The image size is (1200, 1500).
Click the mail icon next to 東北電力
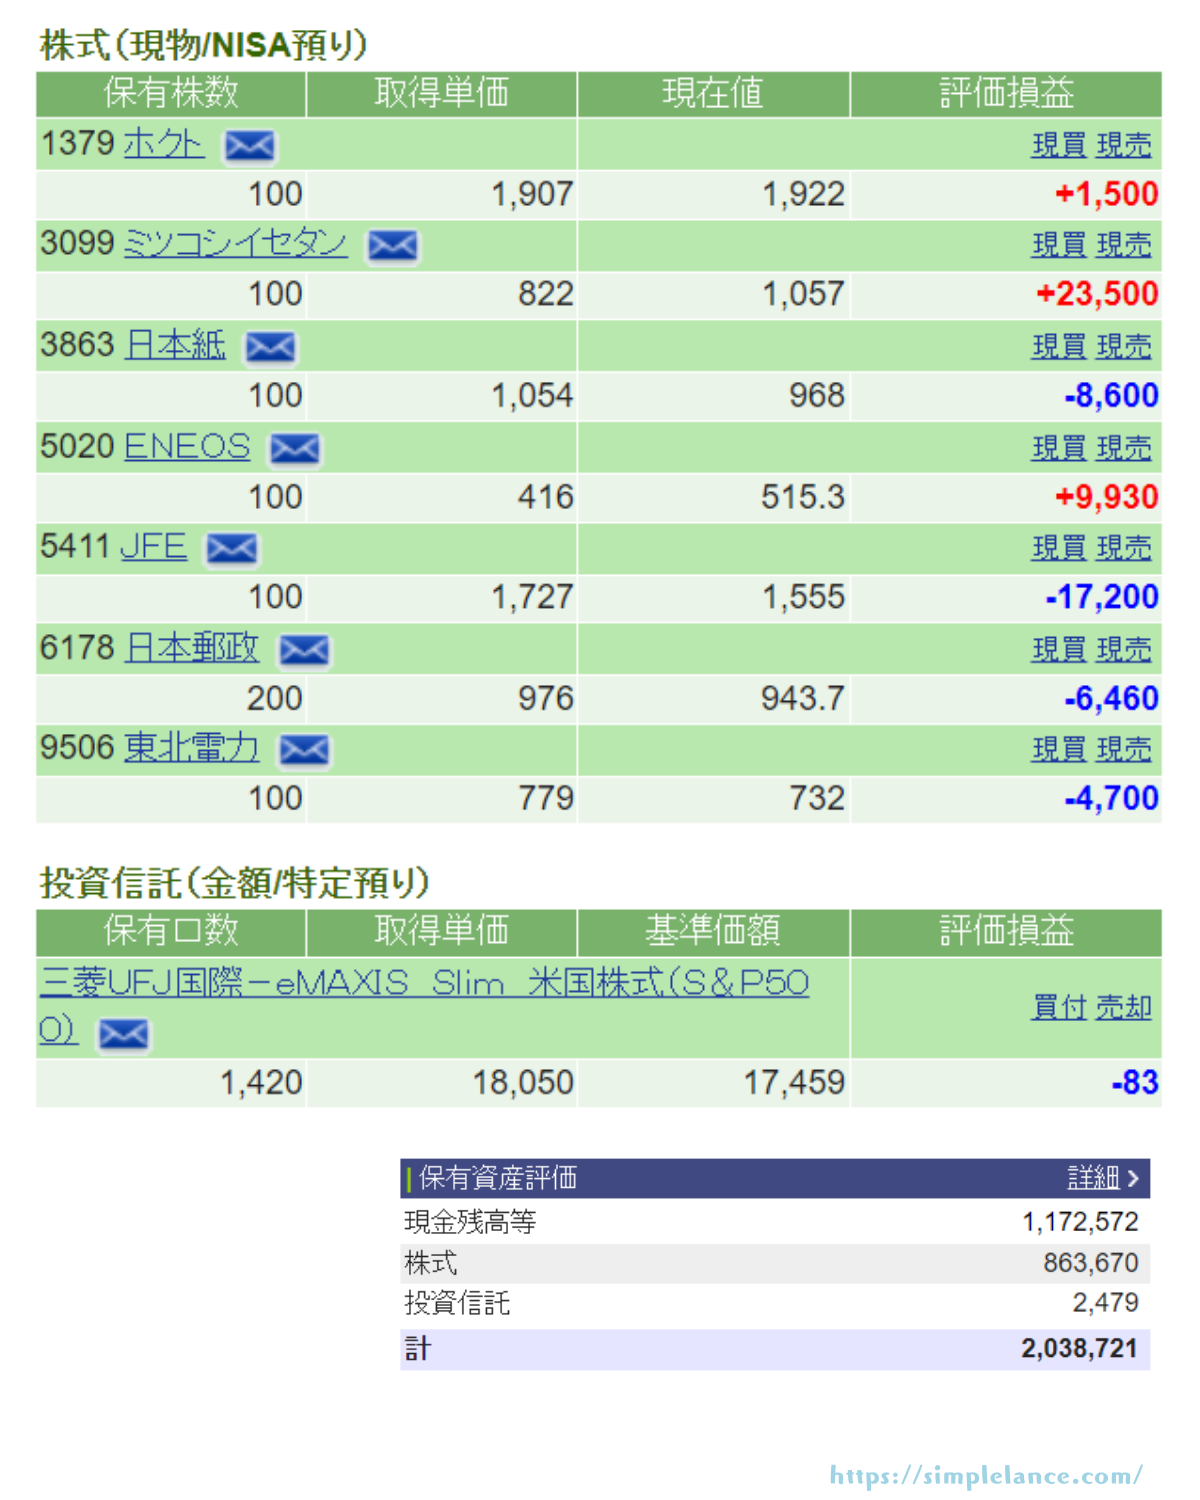point(304,750)
